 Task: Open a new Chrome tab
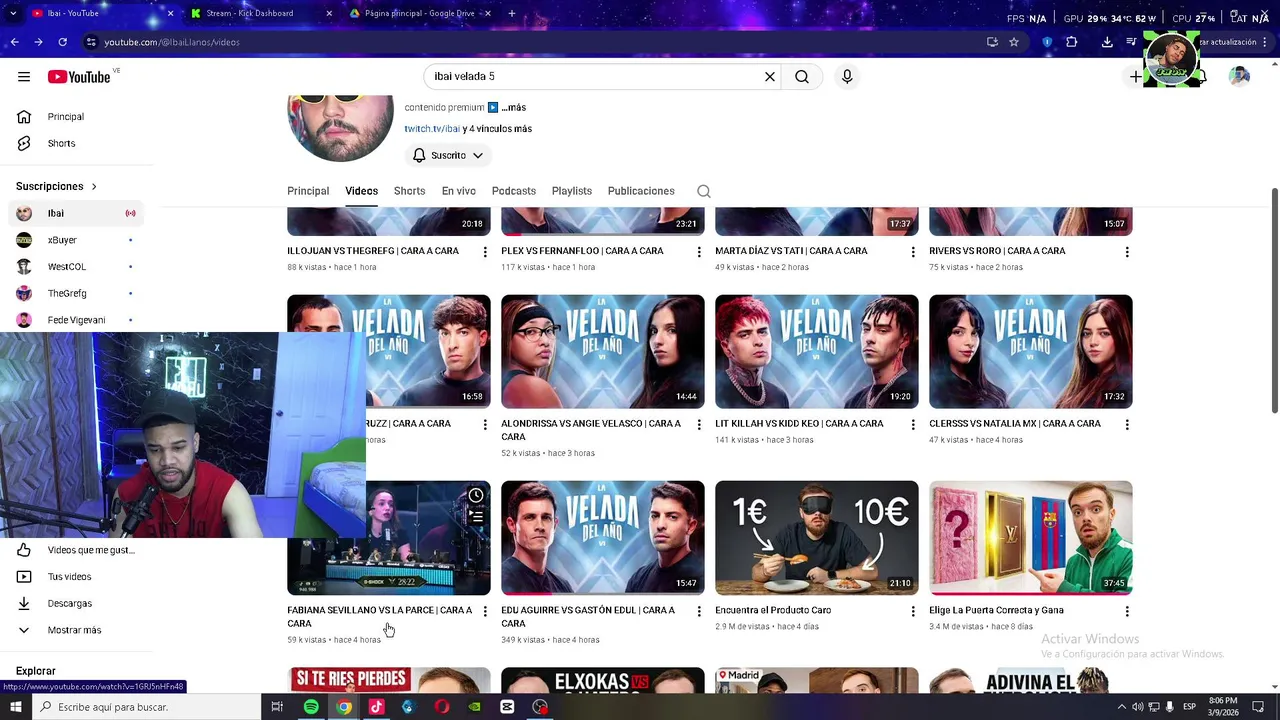click(x=512, y=14)
